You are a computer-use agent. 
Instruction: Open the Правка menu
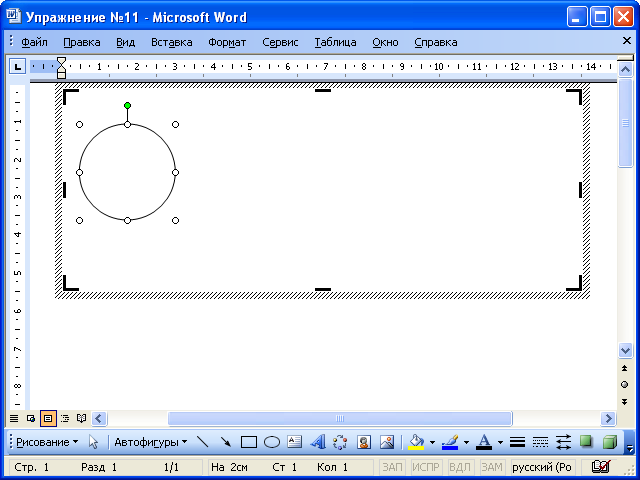coord(82,42)
